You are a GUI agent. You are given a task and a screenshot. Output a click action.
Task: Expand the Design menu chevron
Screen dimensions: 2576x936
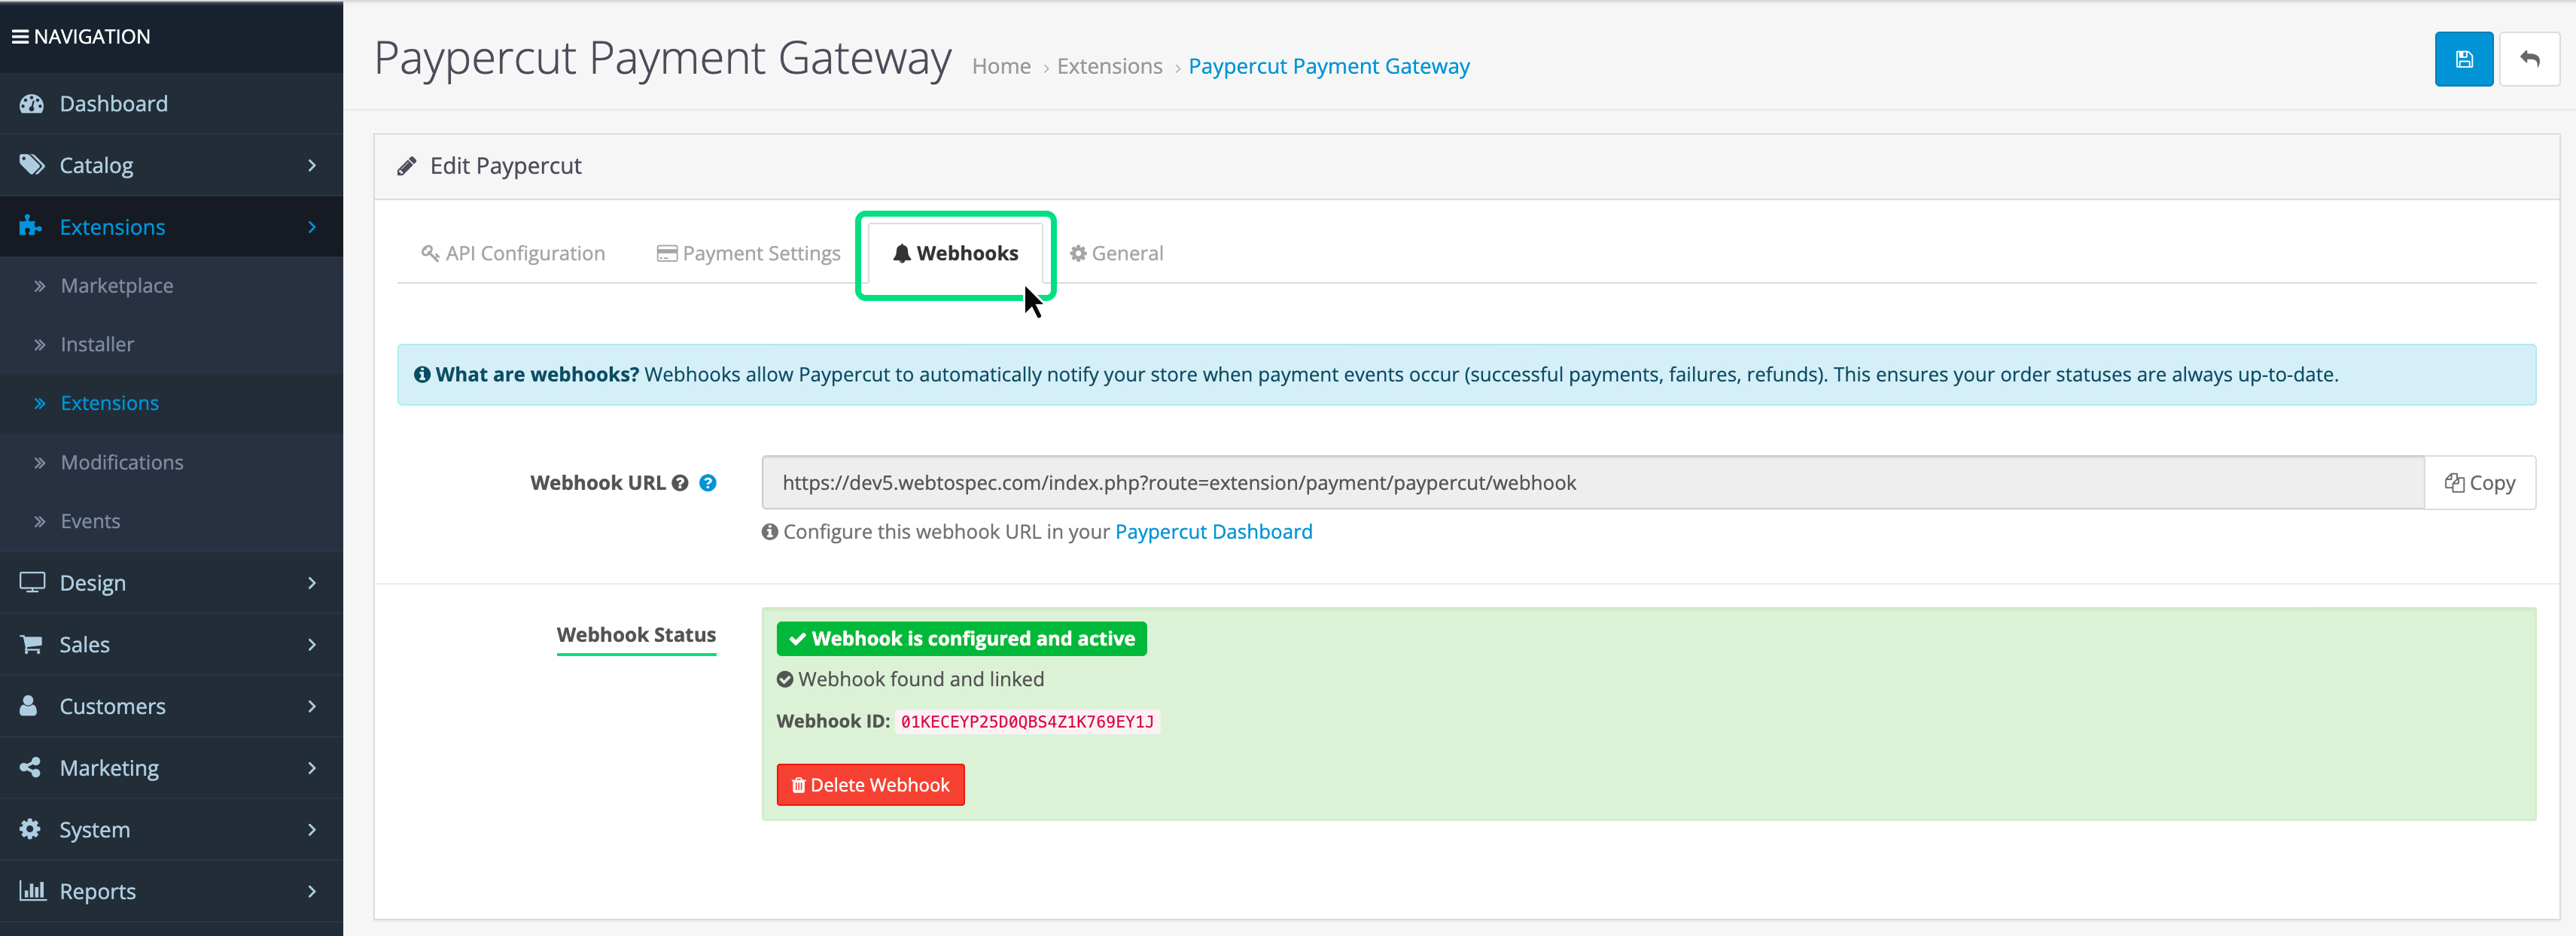coord(312,582)
